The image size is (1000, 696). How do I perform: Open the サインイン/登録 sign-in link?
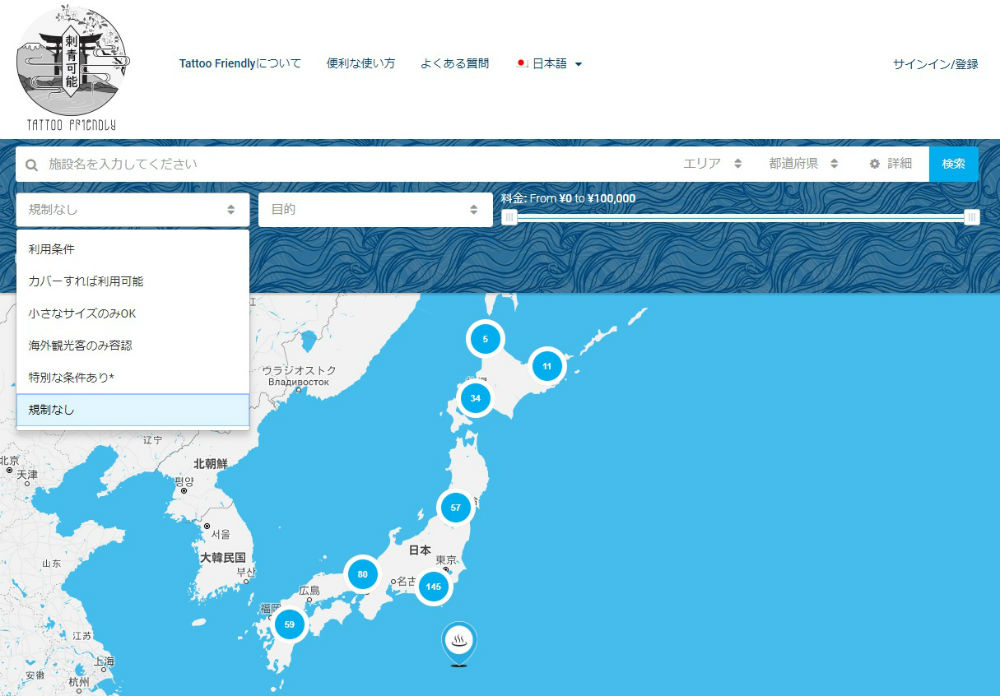tap(935, 64)
